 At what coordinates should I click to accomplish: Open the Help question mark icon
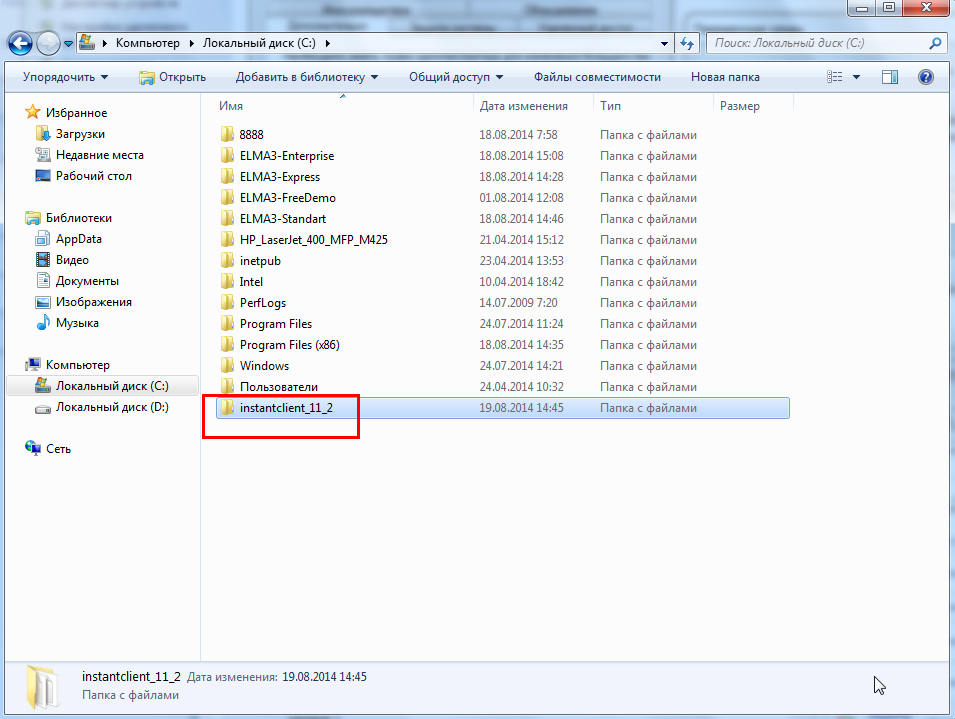coord(925,77)
